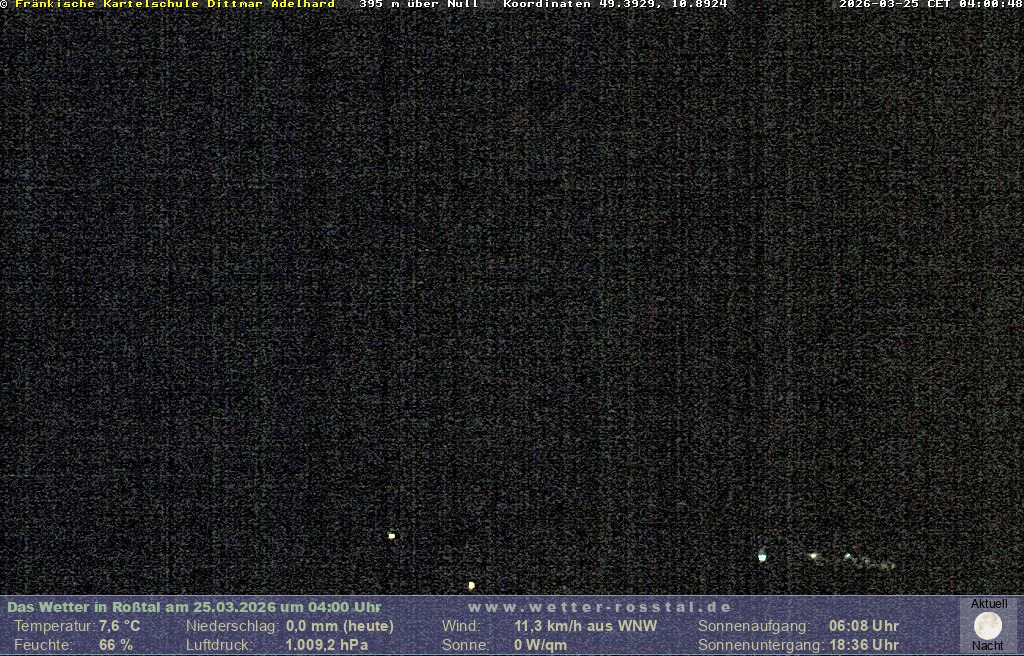The image size is (1024, 656).
Task: Click the temperature value 7,6 °C
Action: 119,626
